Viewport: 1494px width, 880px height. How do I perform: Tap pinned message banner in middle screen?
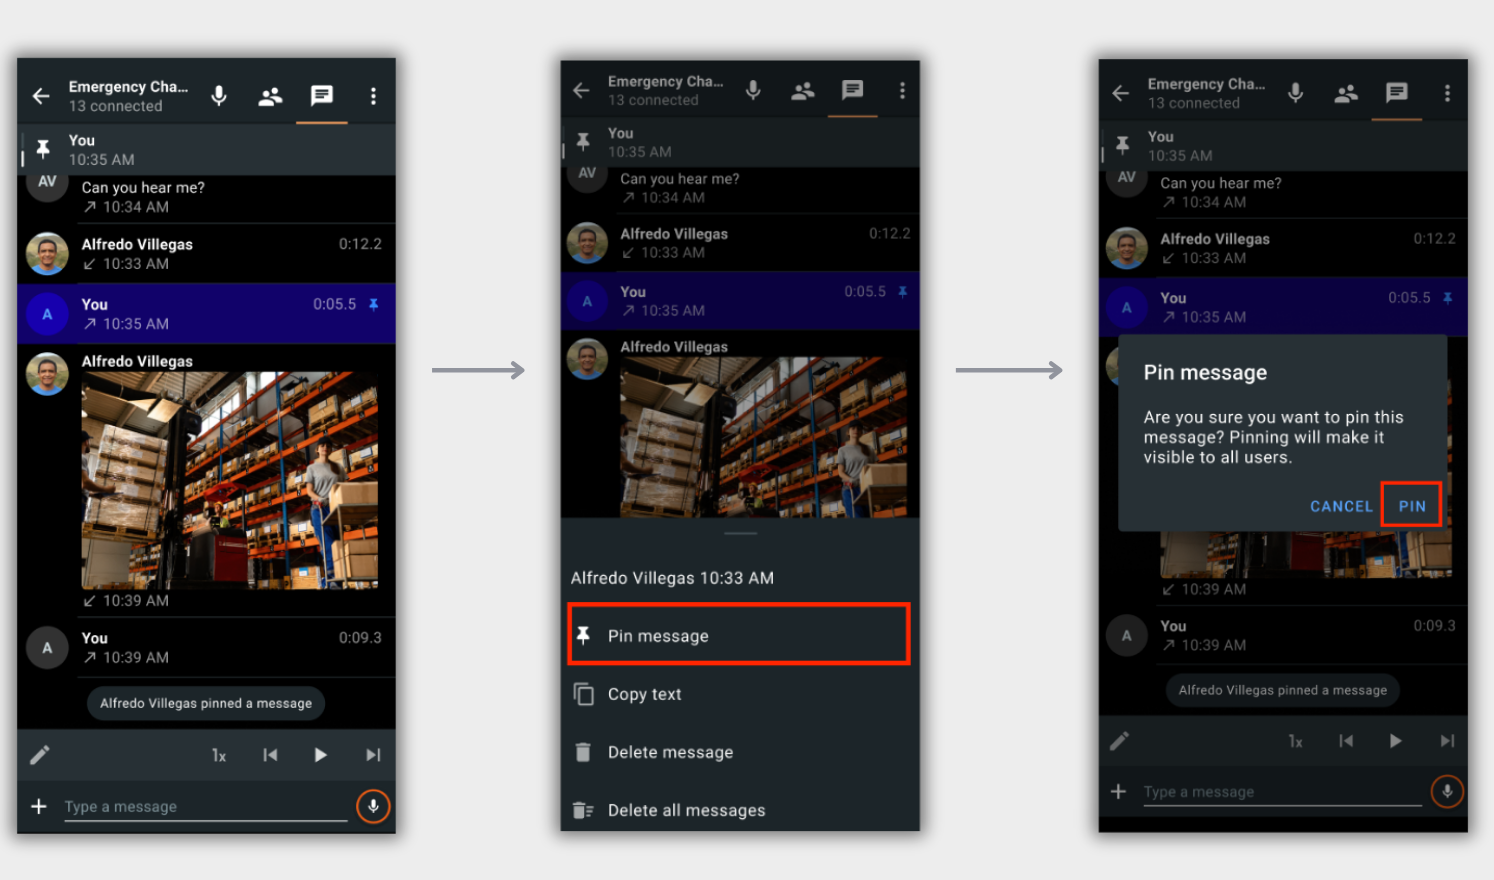point(740,142)
